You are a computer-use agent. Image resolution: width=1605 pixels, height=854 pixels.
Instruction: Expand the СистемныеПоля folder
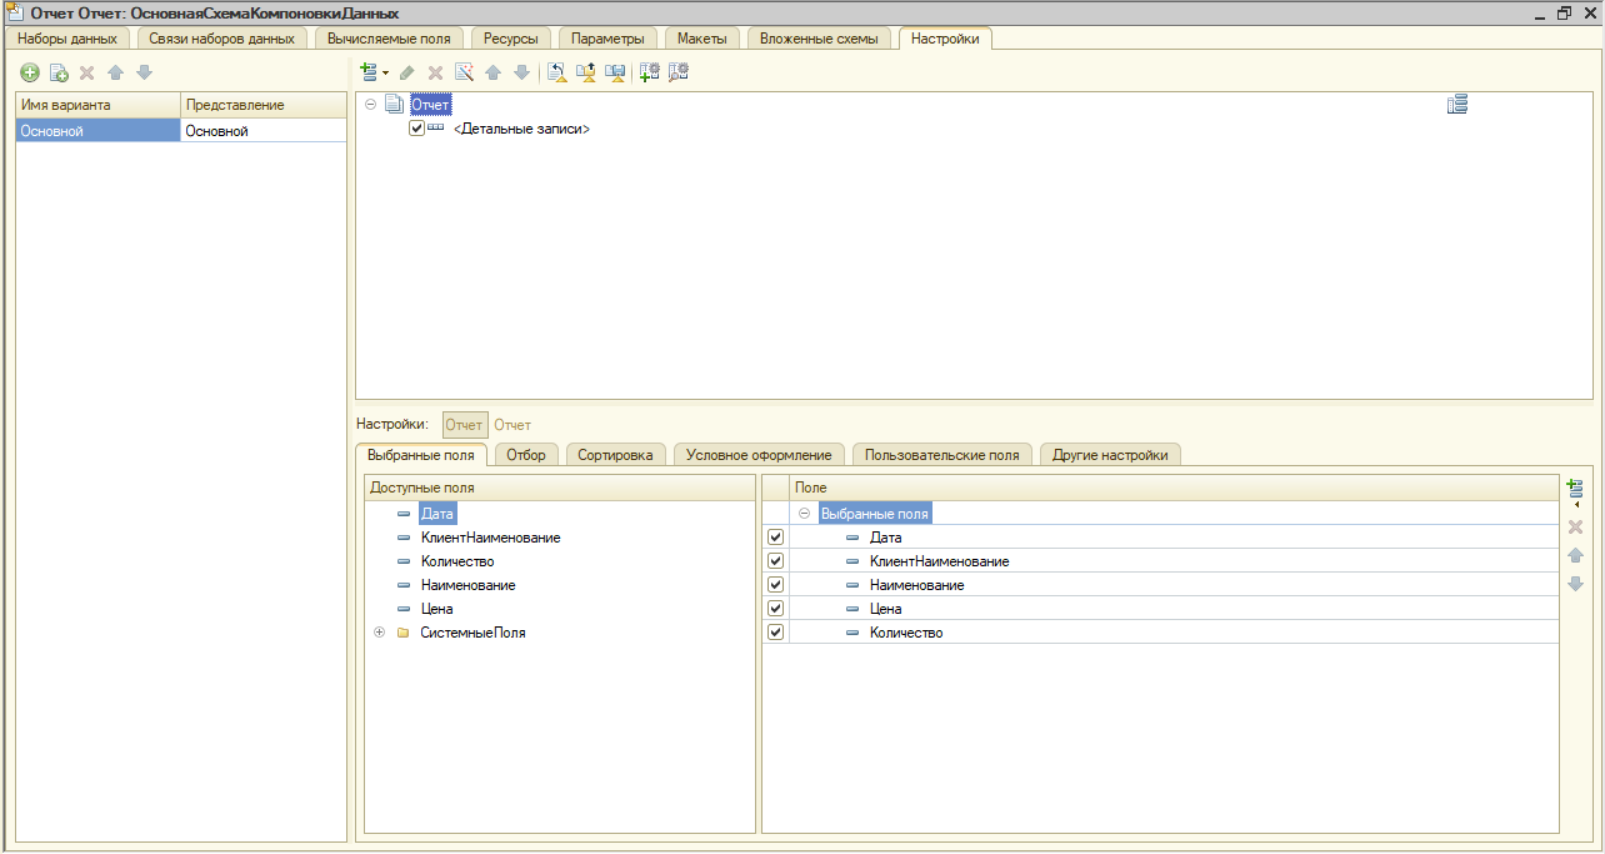379,632
